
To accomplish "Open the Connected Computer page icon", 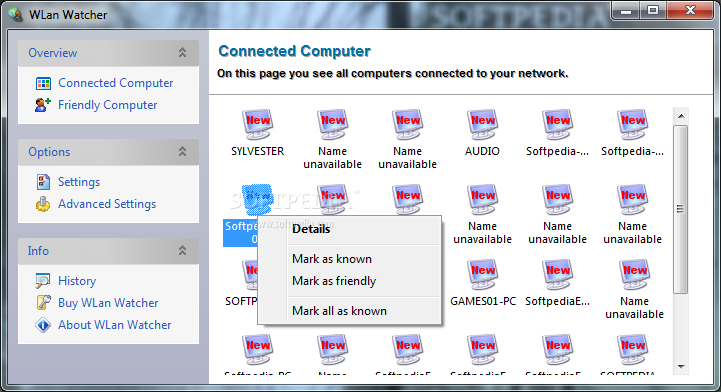I will (43, 83).
